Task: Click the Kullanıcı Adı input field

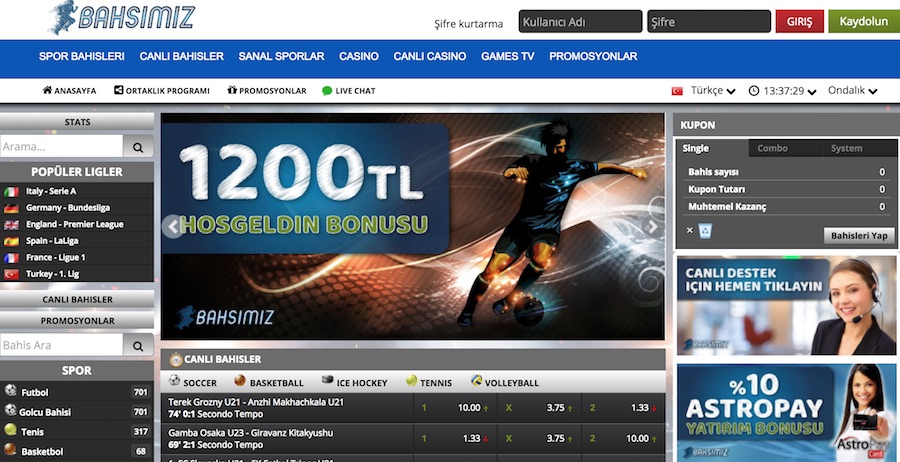Action: pos(580,21)
